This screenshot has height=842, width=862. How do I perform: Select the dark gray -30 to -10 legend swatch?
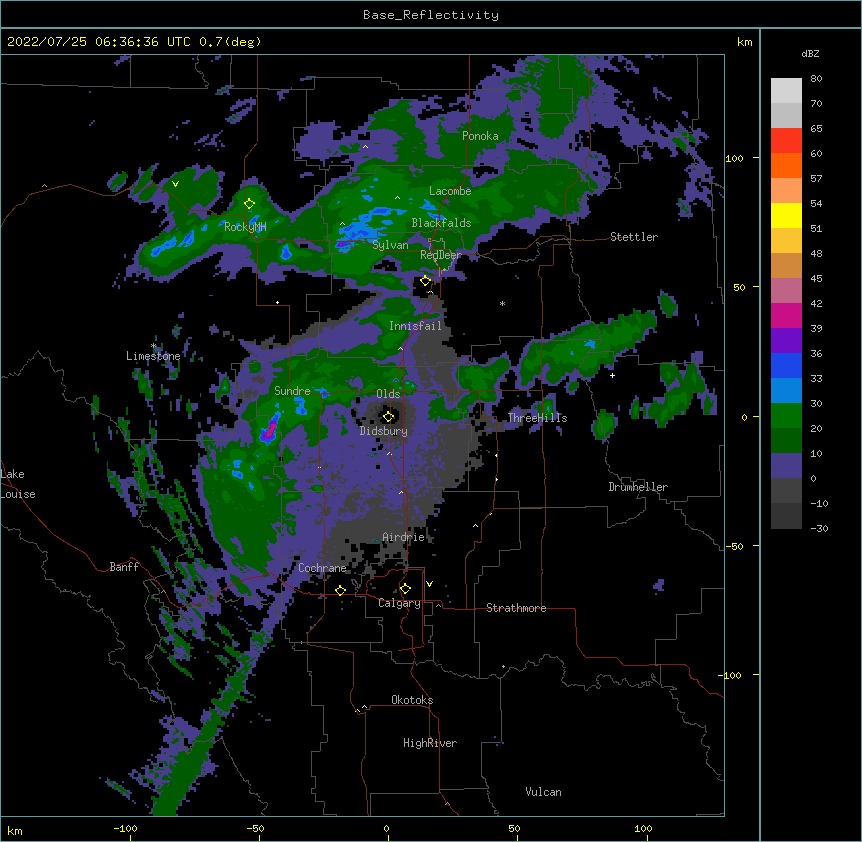pos(786,516)
